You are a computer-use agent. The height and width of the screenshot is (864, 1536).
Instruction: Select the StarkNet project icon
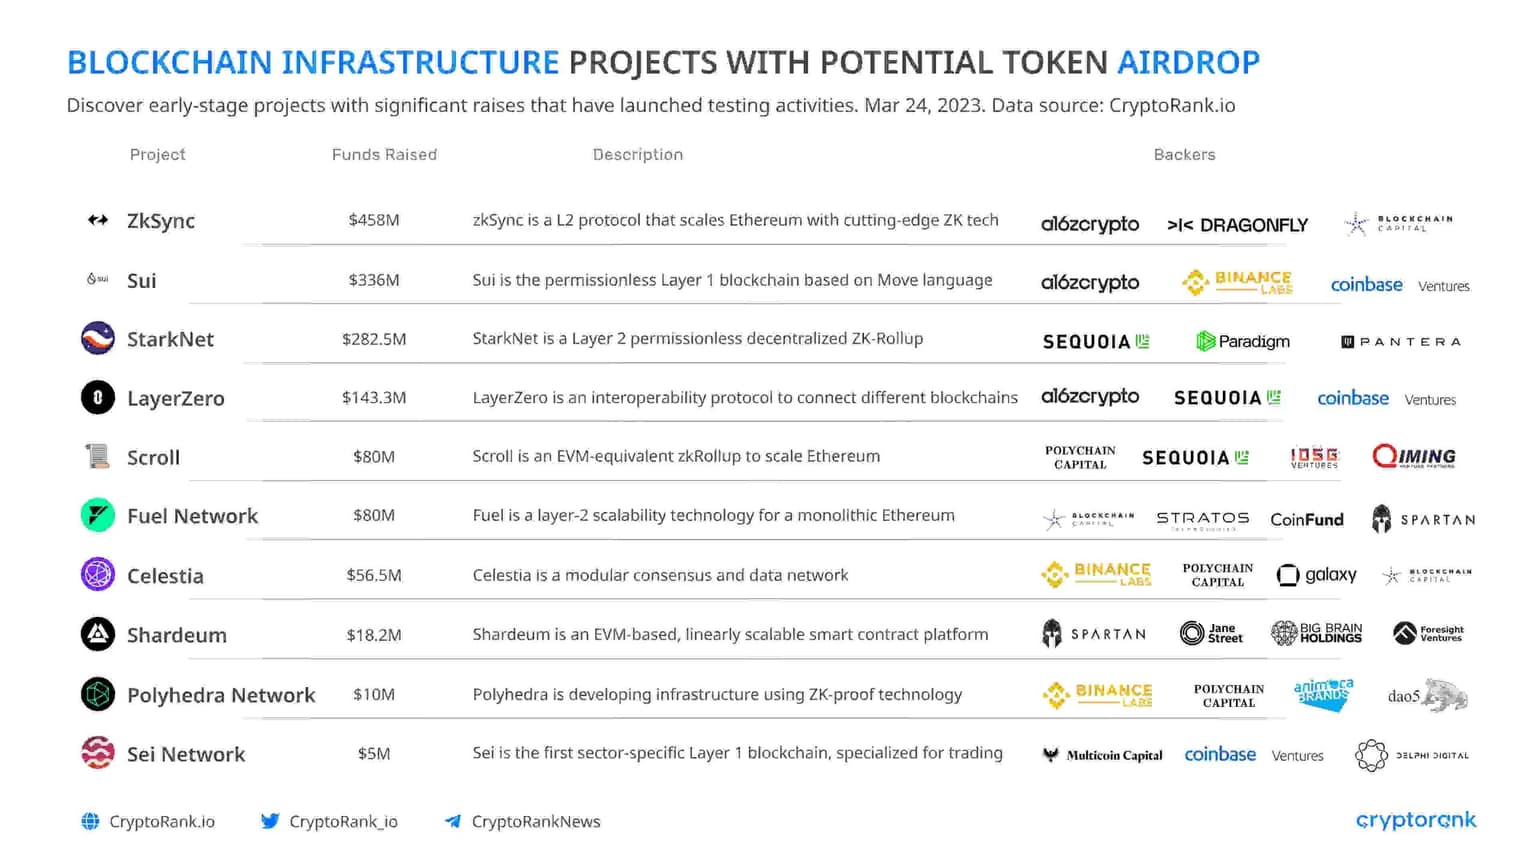click(98, 339)
